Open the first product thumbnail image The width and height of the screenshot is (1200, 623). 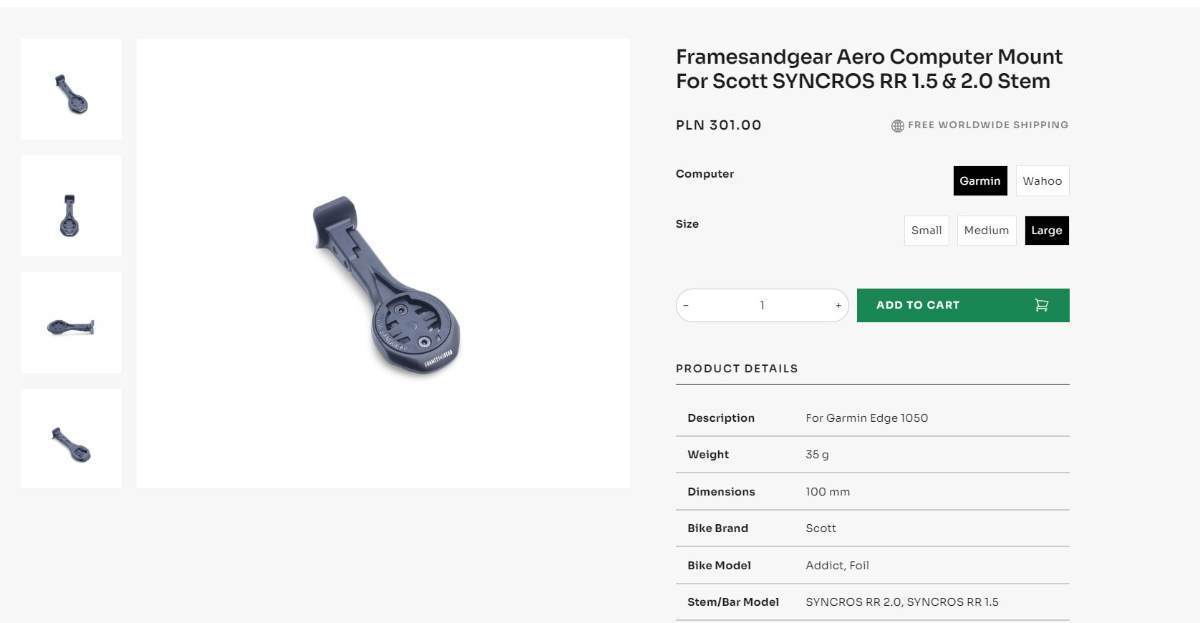[71, 90]
